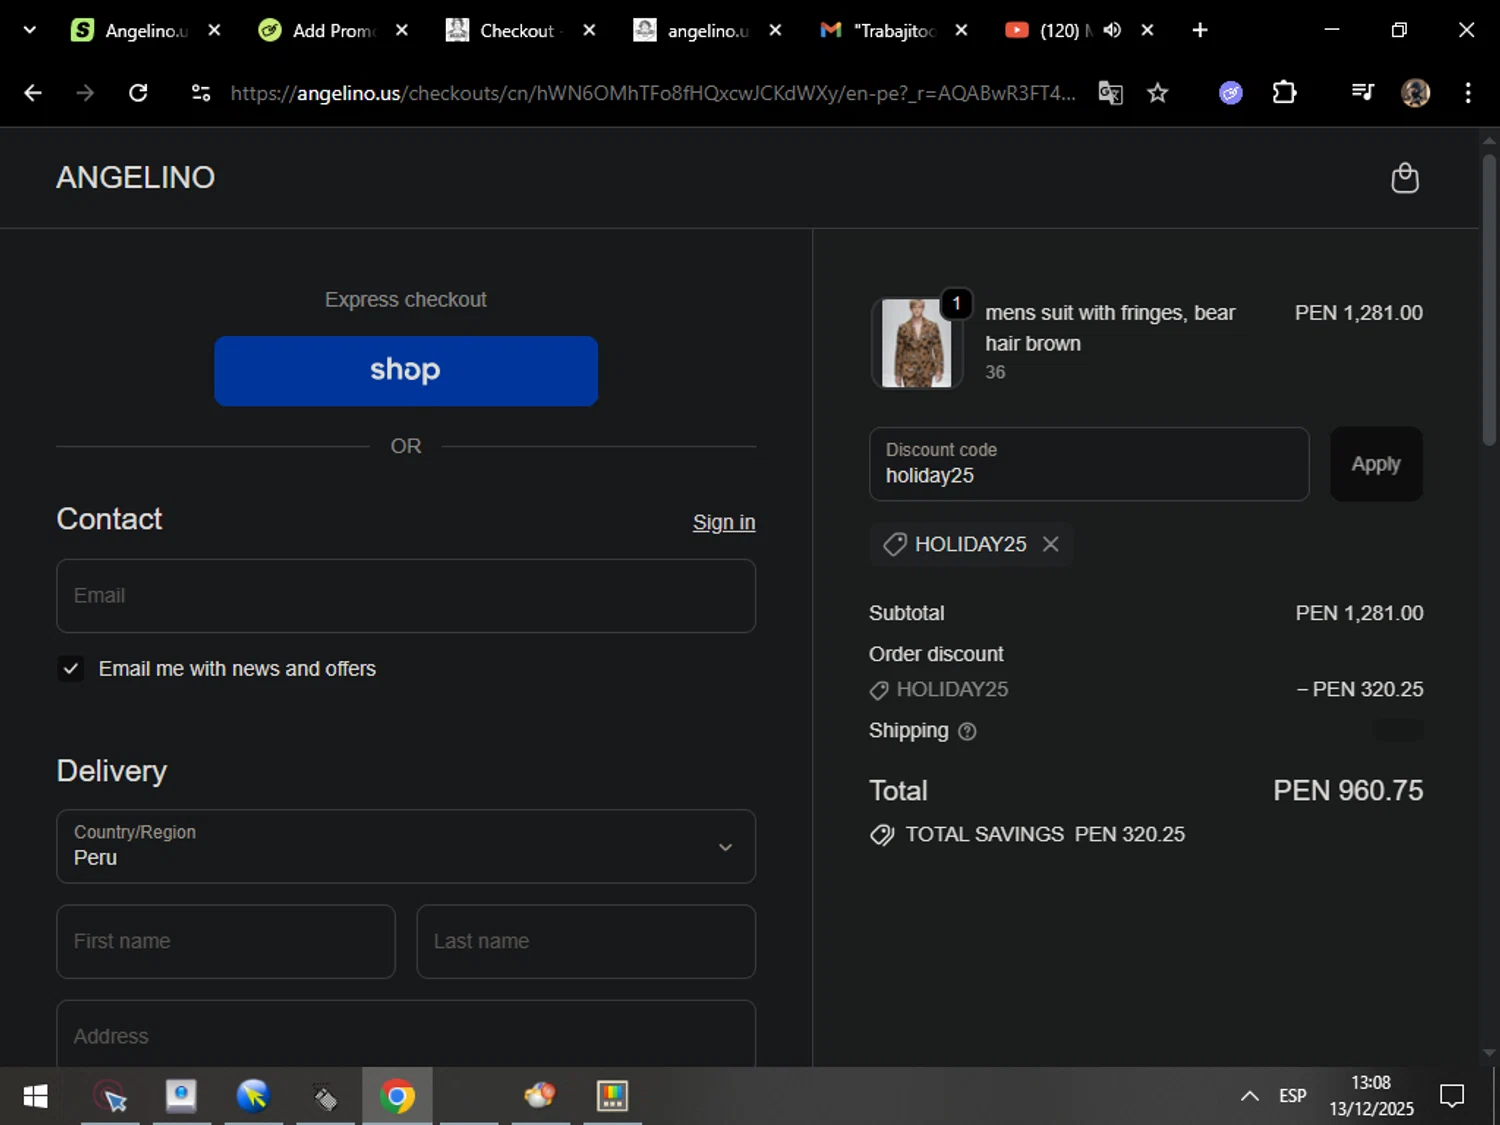1500x1125 pixels.
Task: Pay with the Shop express checkout button
Action: click(x=406, y=371)
